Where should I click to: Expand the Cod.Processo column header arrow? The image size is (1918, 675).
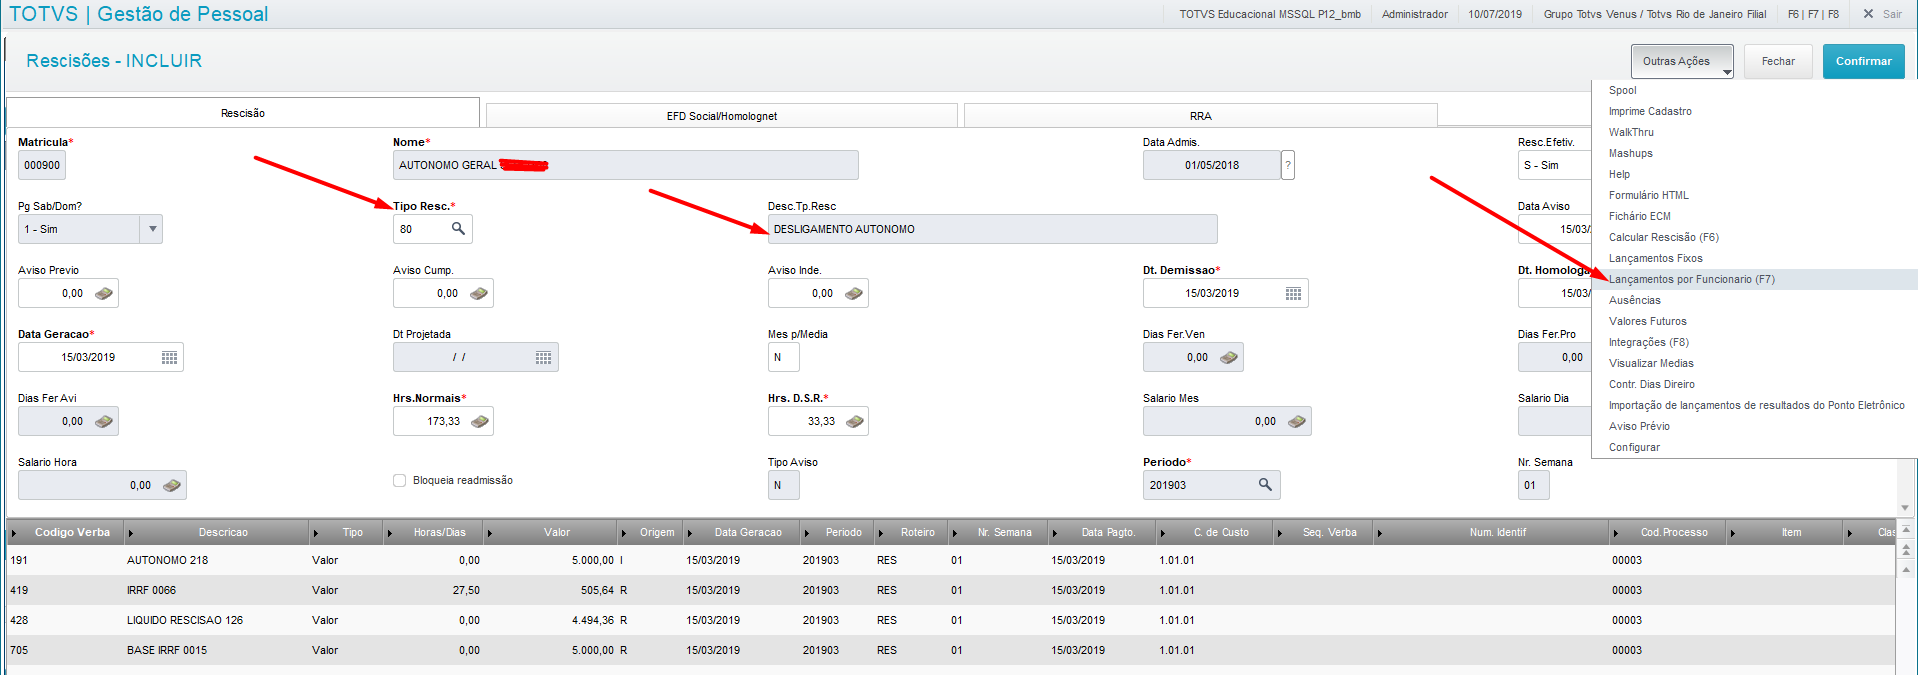coord(1617,533)
